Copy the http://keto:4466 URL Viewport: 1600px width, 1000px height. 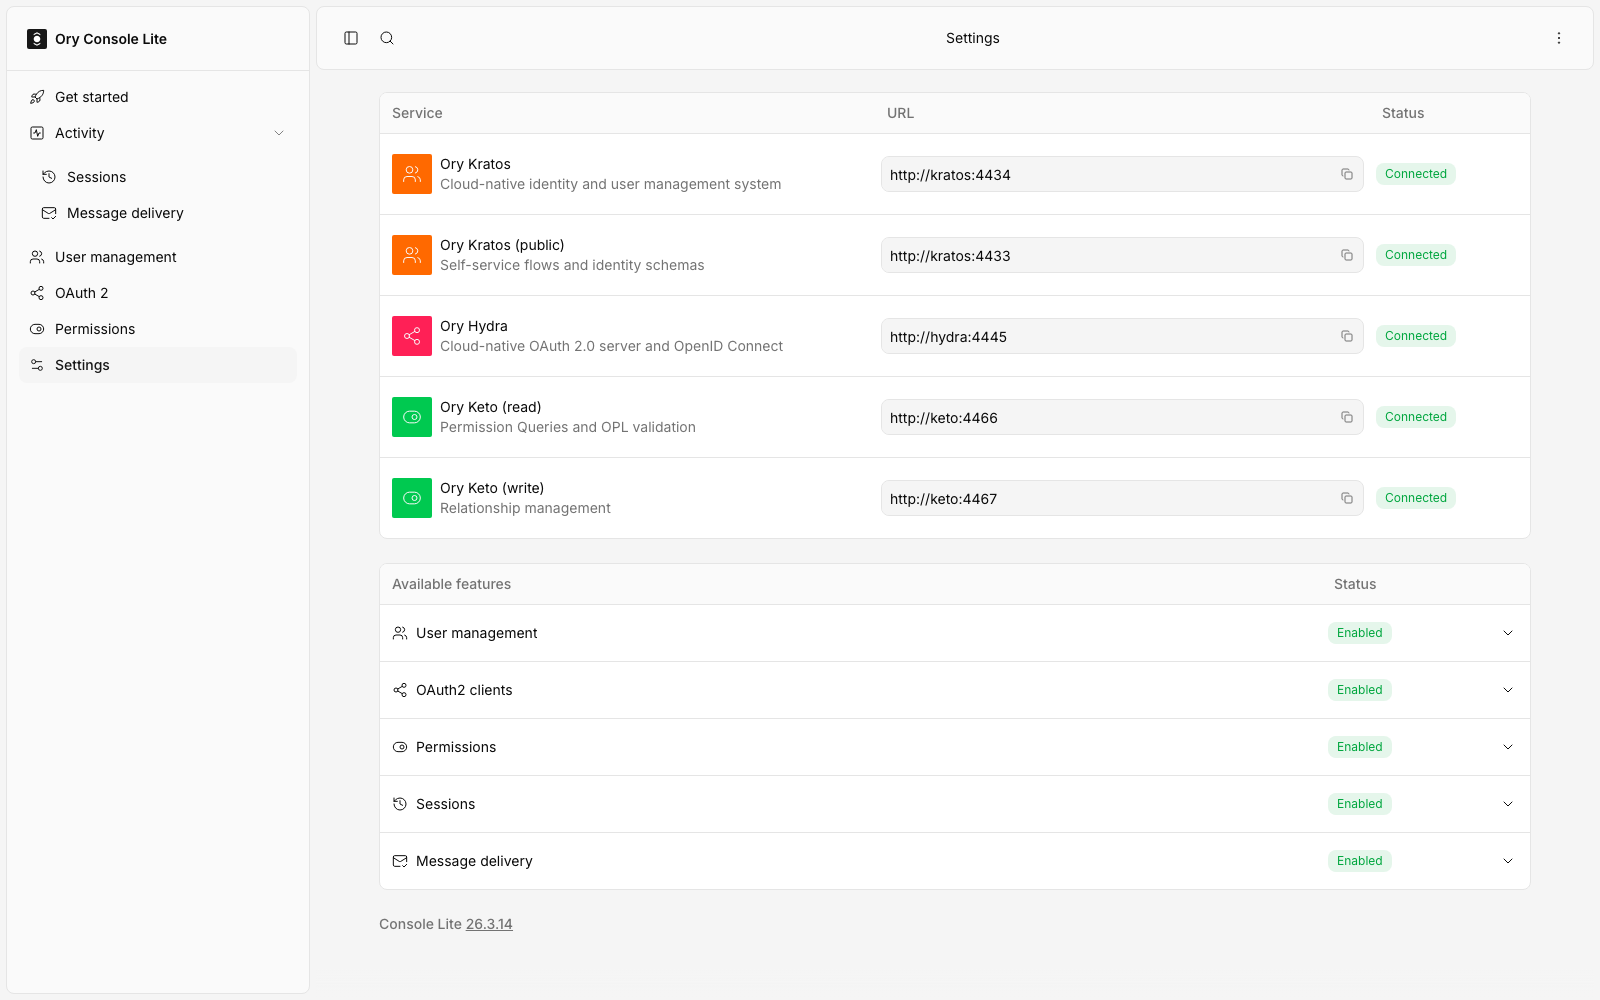click(x=1347, y=417)
